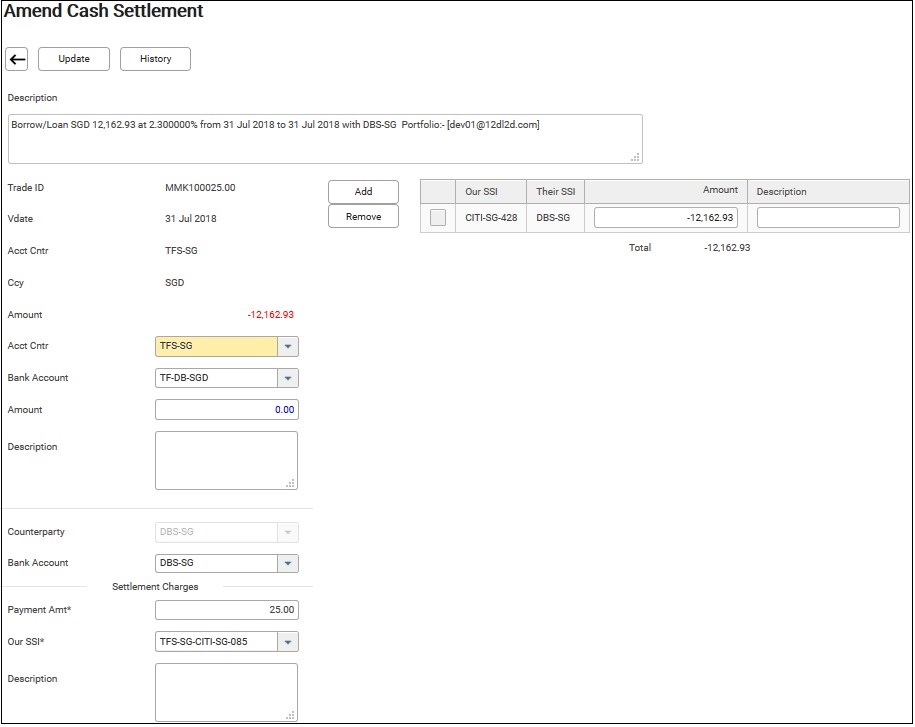Click the resize grip of top description box
The image size is (915, 727).
[x=635, y=157]
